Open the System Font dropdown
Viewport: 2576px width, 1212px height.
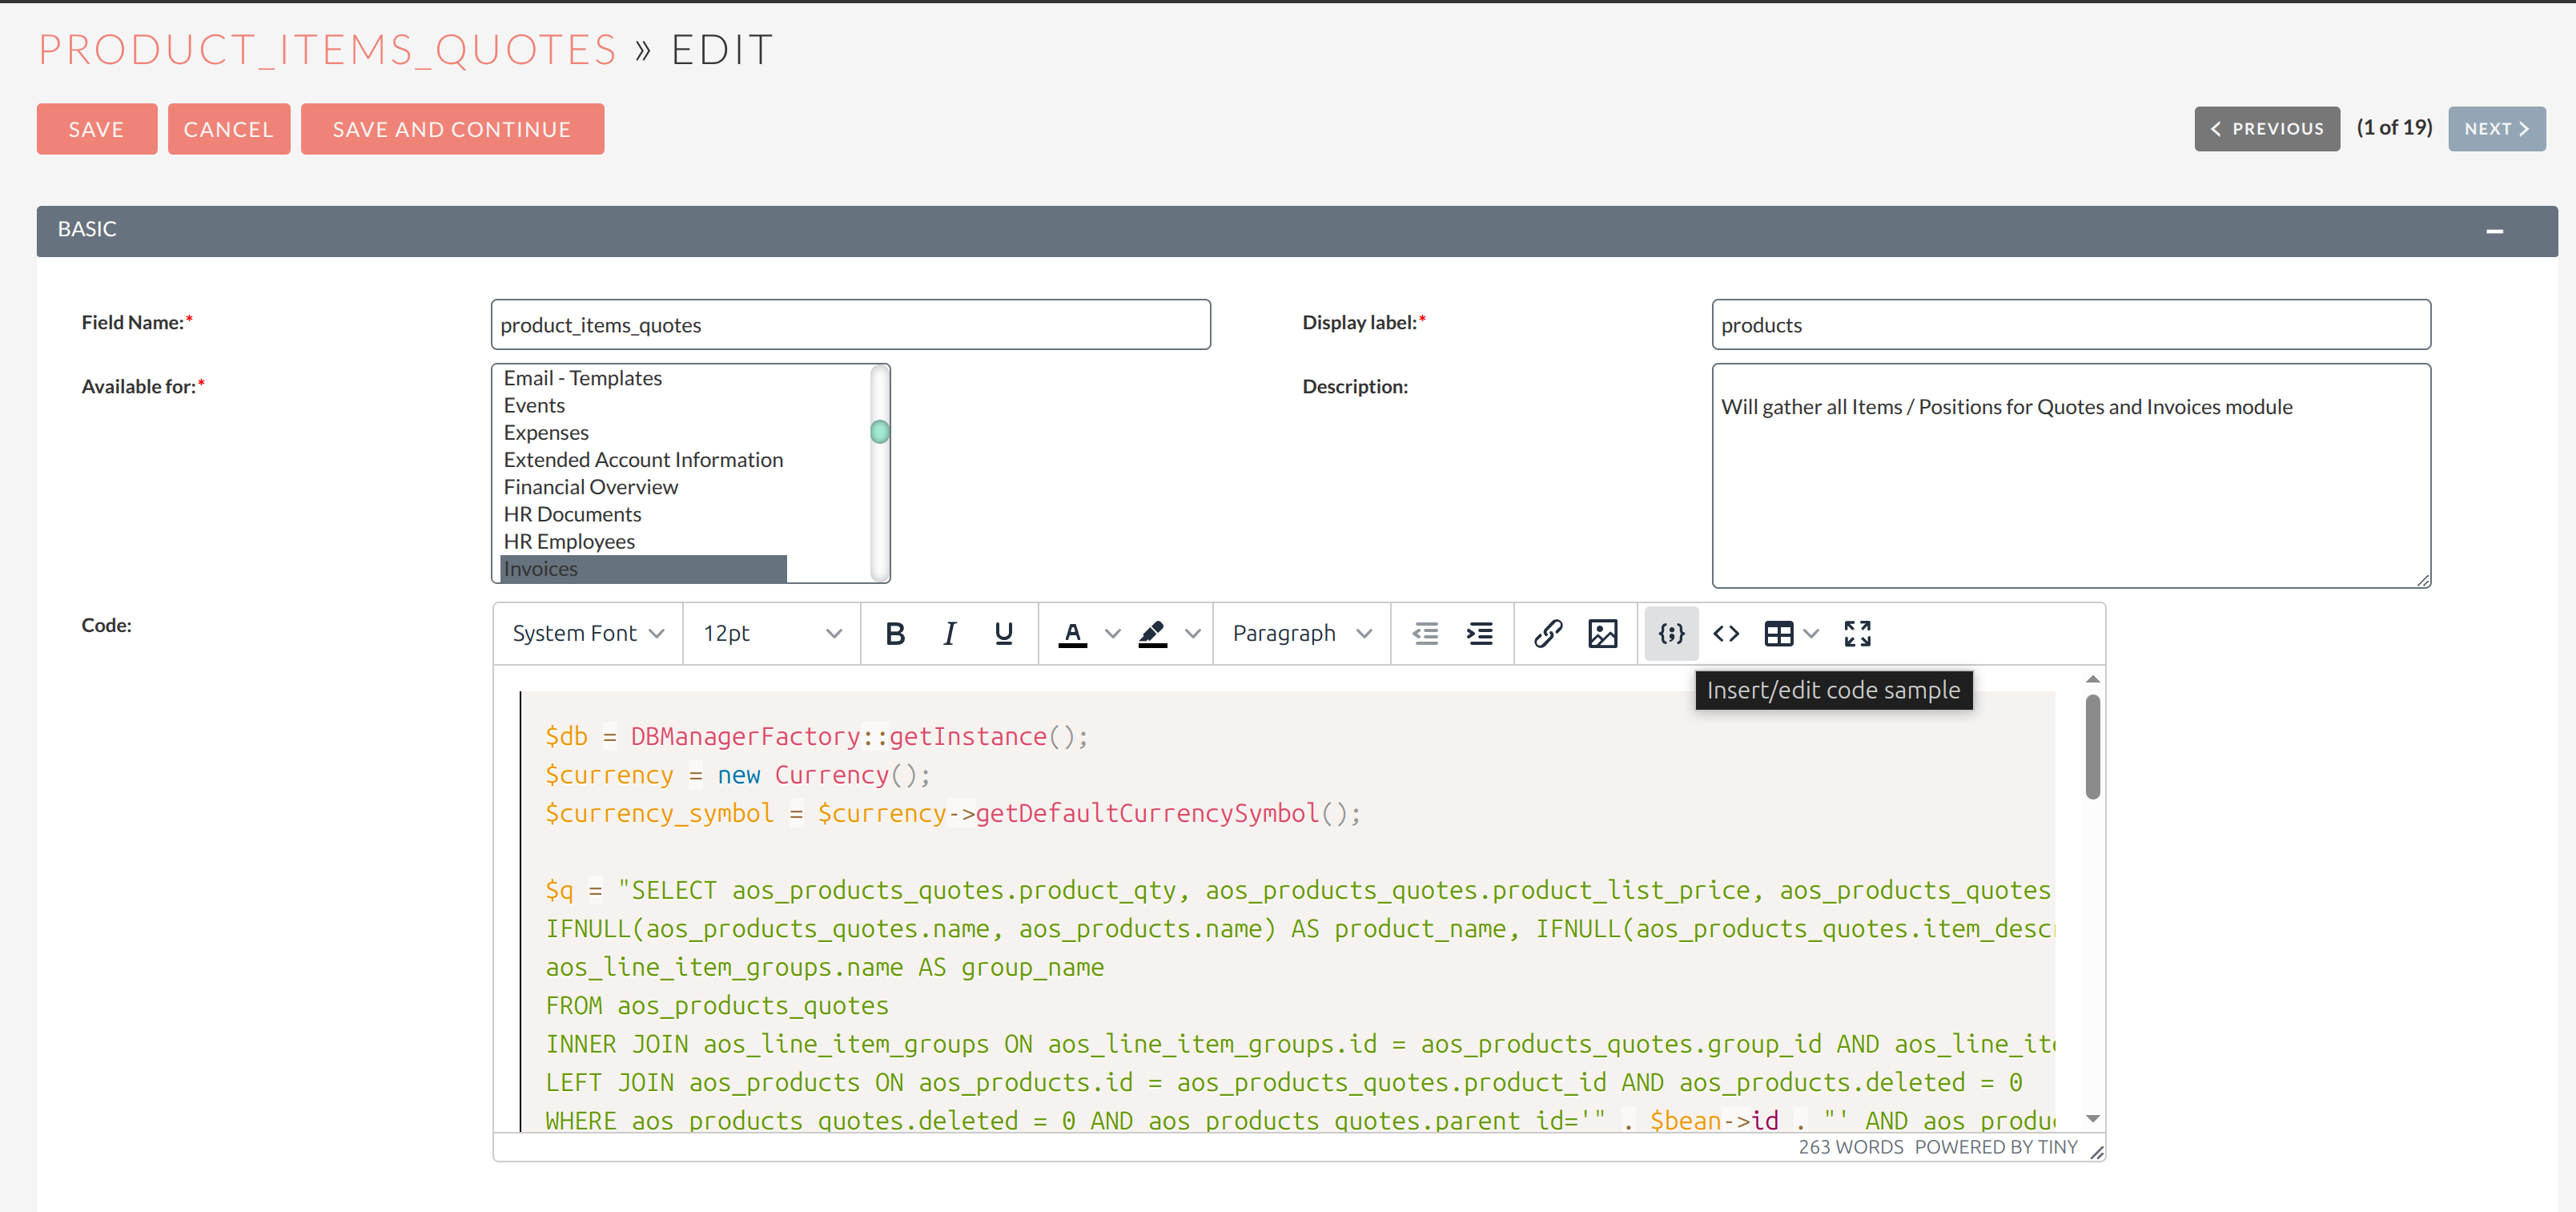click(x=586, y=633)
